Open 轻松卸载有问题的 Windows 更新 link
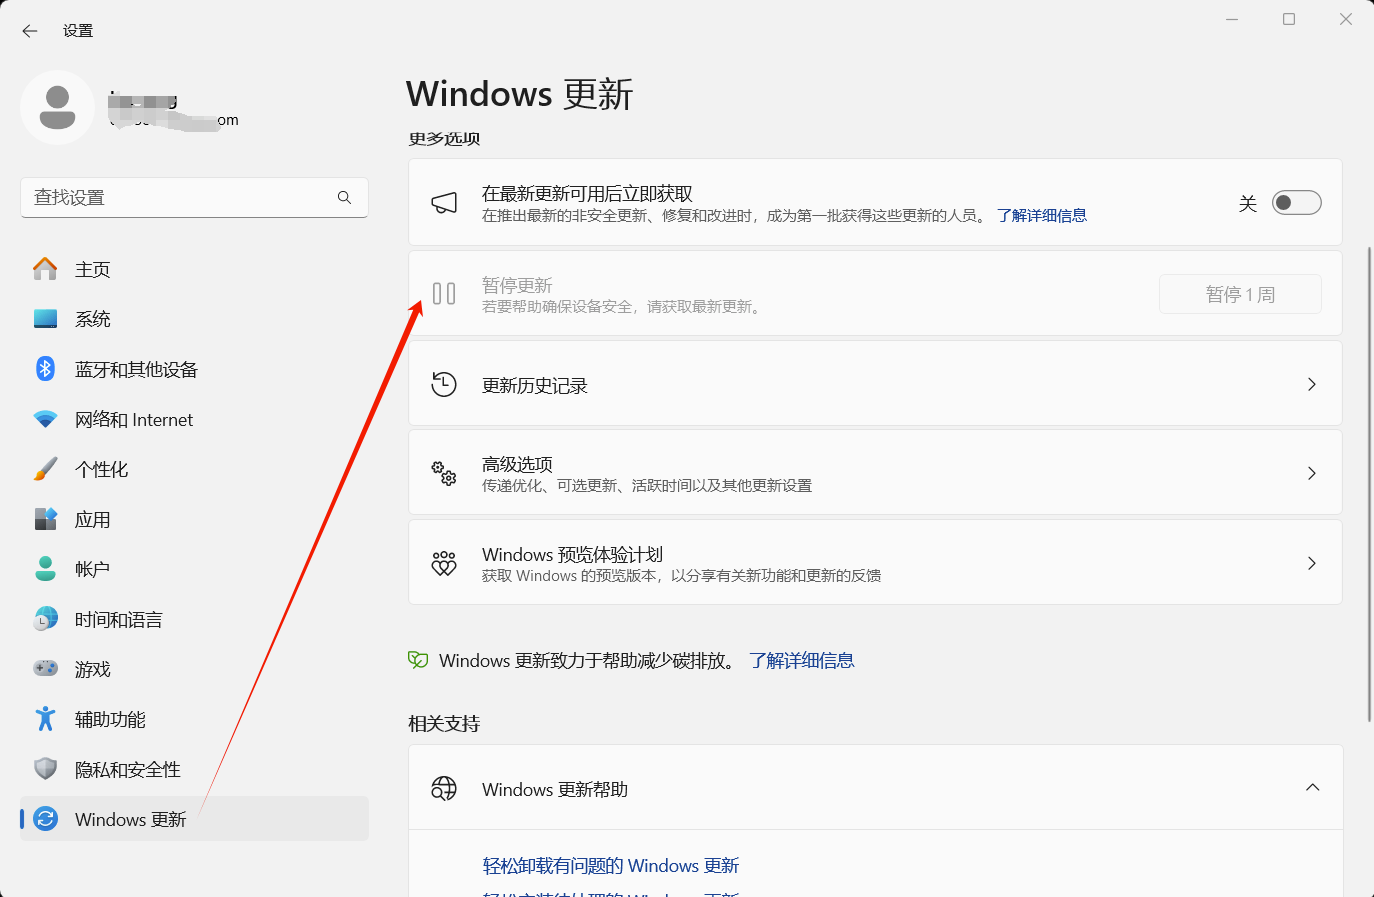This screenshot has height=897, width=1374. point(611,866)
